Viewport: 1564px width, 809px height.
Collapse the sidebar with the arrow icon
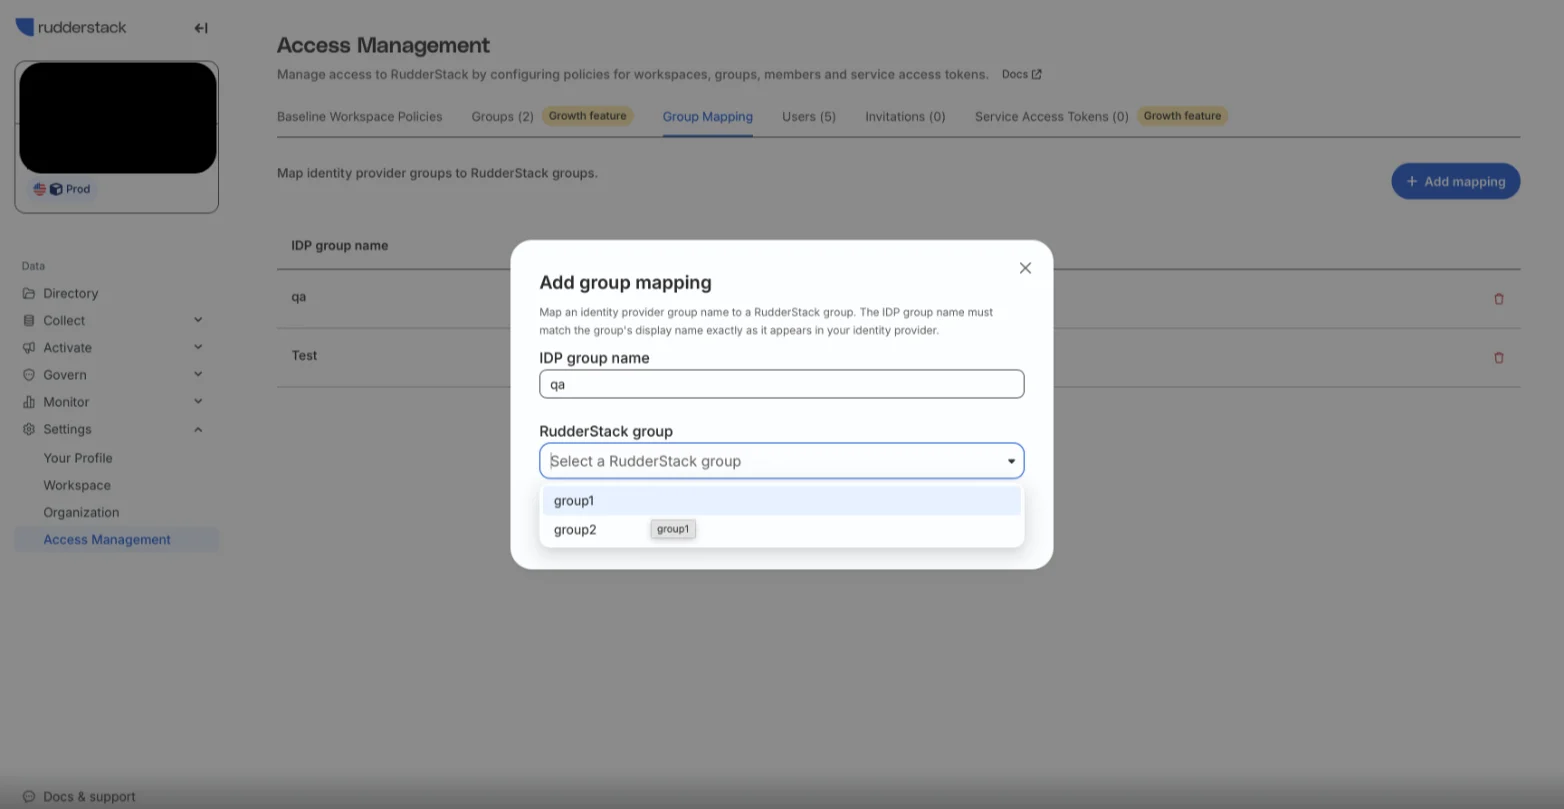(201, 28)
